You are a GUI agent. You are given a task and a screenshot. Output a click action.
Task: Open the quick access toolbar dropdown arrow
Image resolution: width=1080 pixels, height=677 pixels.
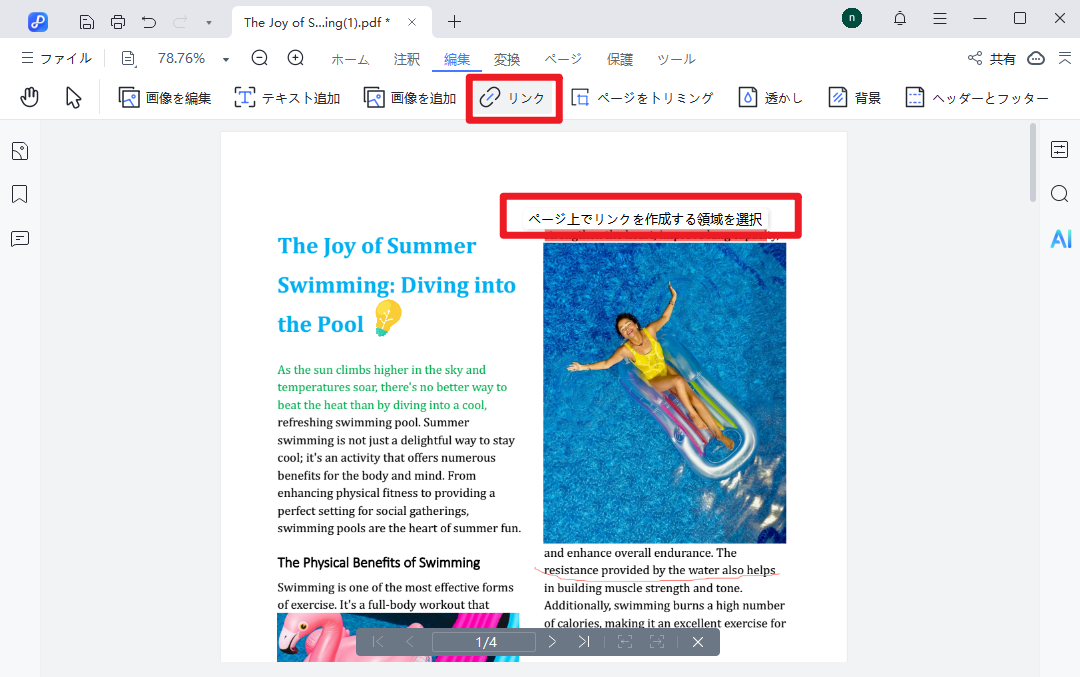[209, 23]
